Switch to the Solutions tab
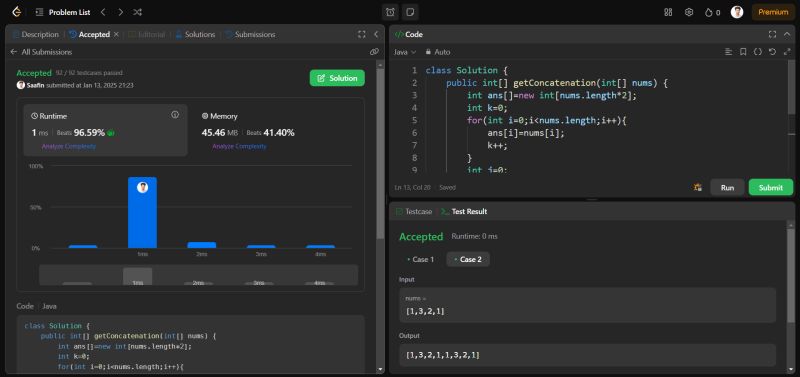The width and height of the screenshot is (800, 377). tap(195, 35)
